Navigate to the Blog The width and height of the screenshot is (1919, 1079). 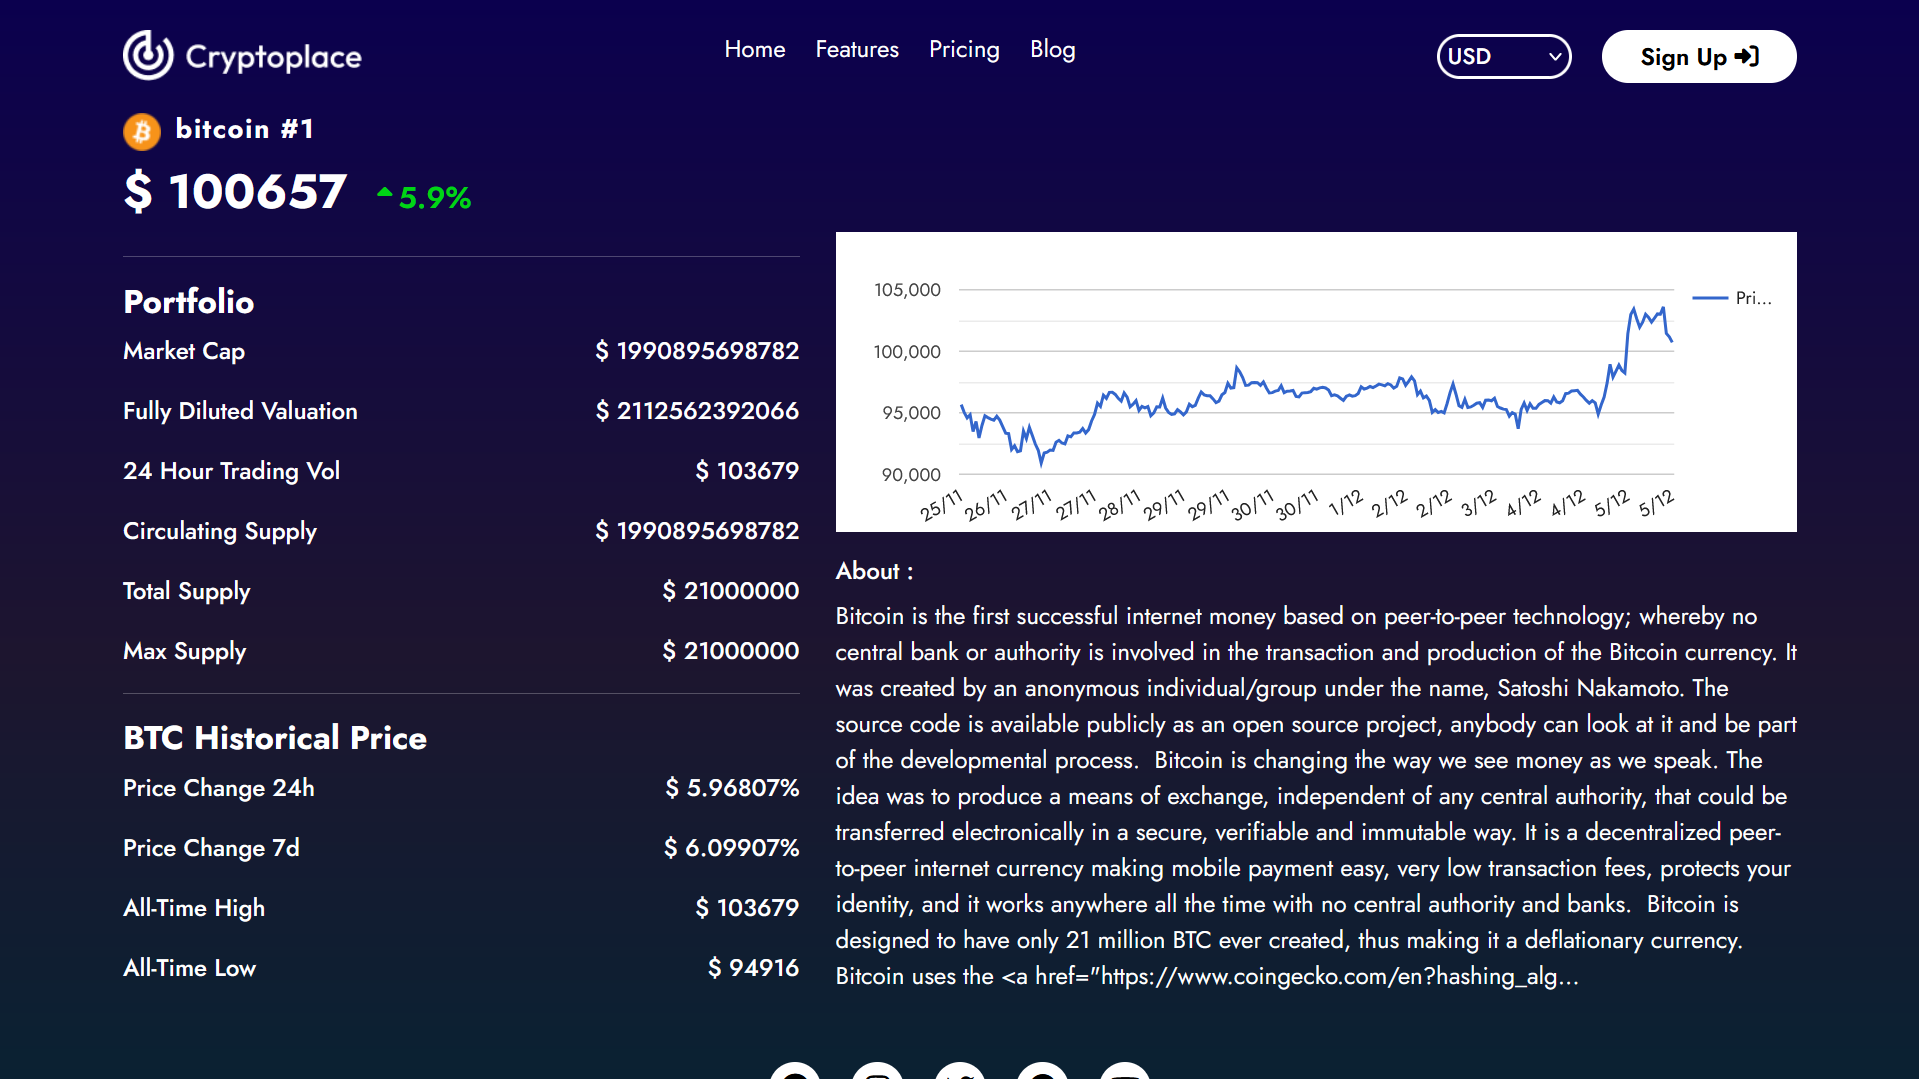coord(1053,49)
